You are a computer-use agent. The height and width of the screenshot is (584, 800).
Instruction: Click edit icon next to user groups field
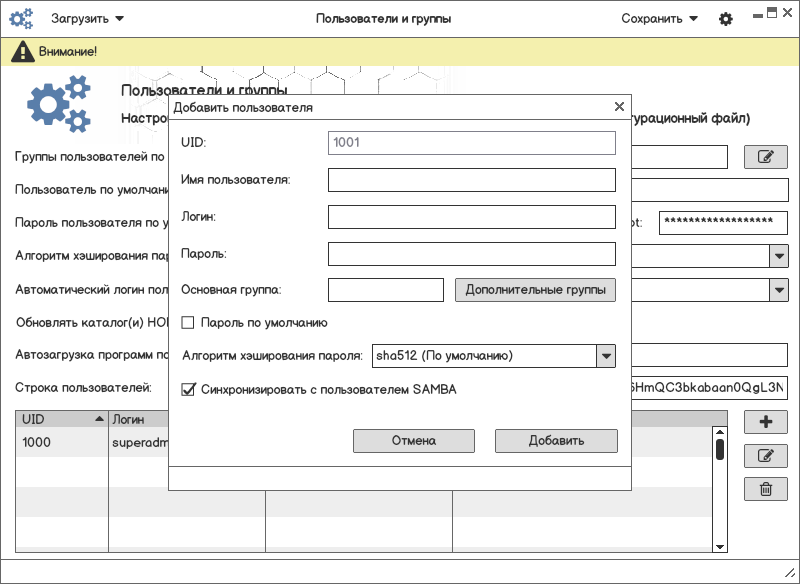click(766, 157)
